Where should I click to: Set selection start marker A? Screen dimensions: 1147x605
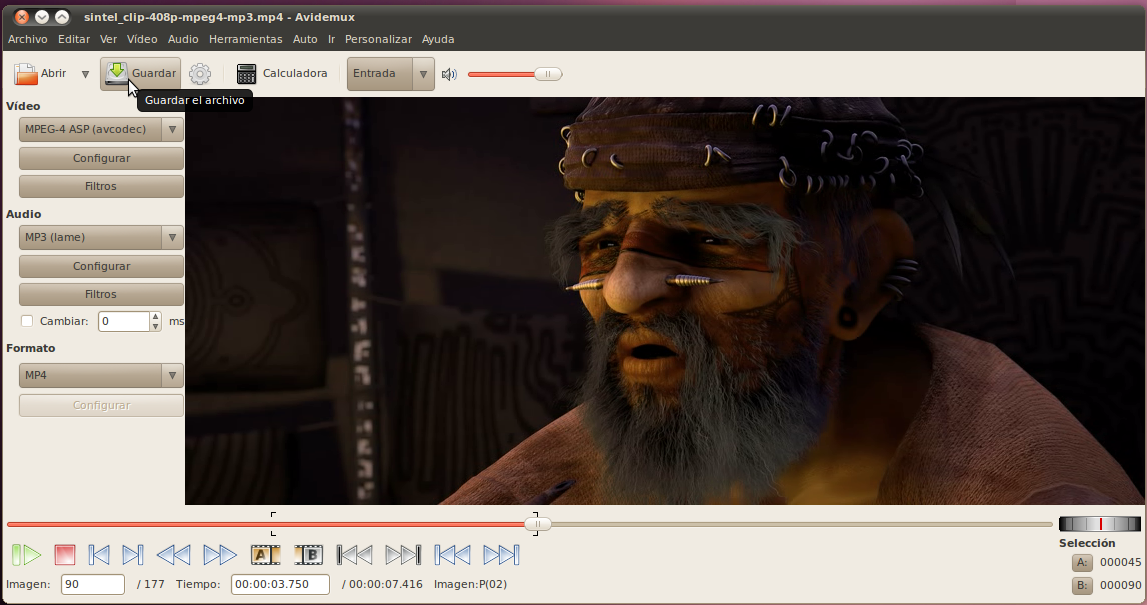[265, 555]
